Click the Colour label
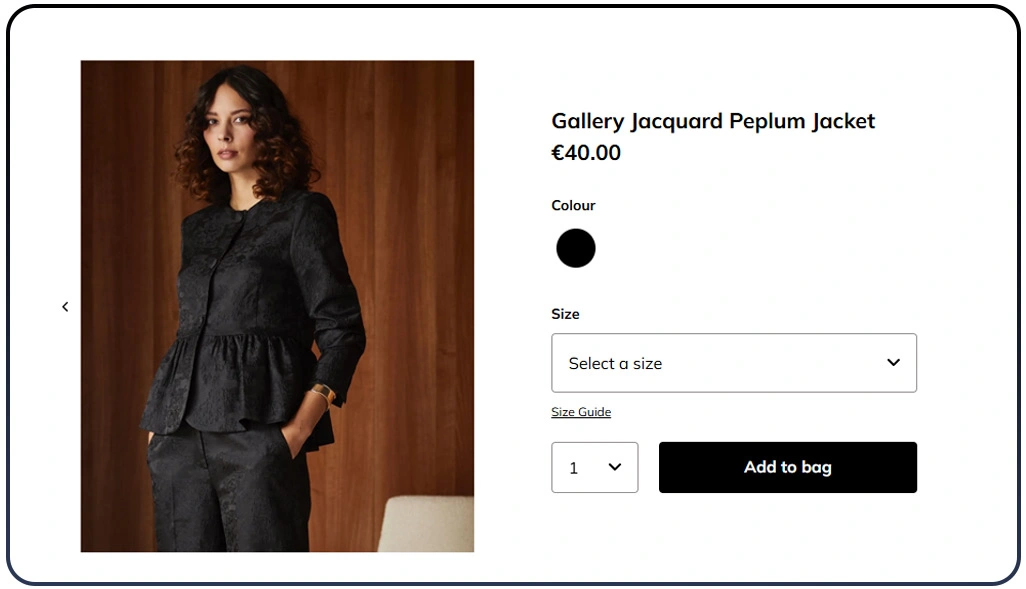 click(573, 205)
